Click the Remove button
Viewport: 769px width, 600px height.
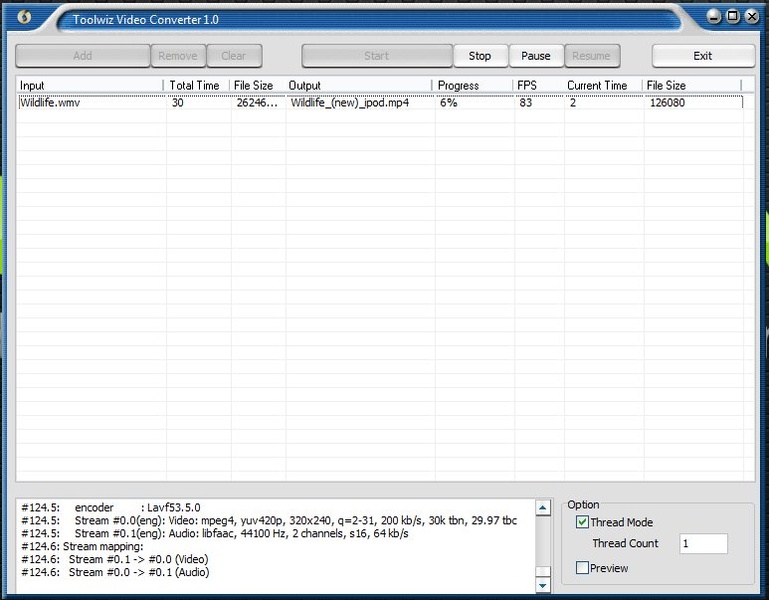coord(178,56)
